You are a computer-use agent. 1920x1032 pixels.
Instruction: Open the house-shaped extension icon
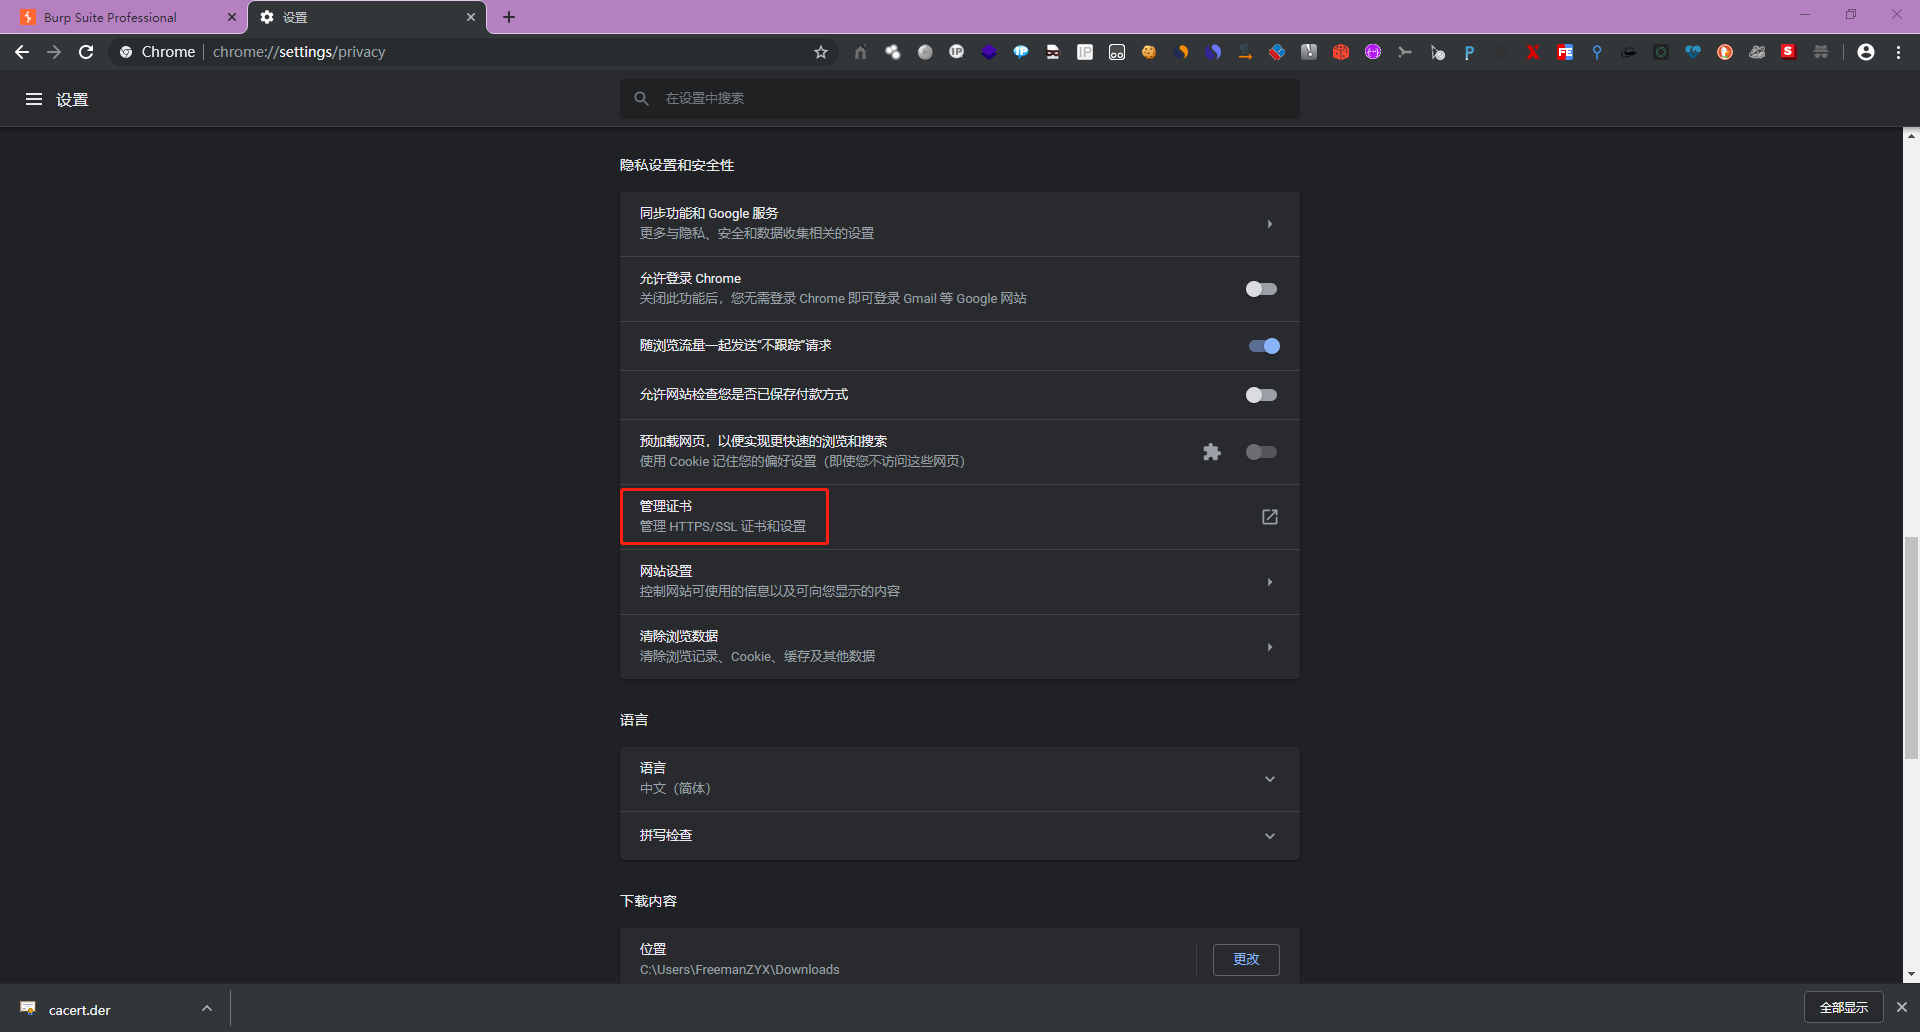pos(860,52)
